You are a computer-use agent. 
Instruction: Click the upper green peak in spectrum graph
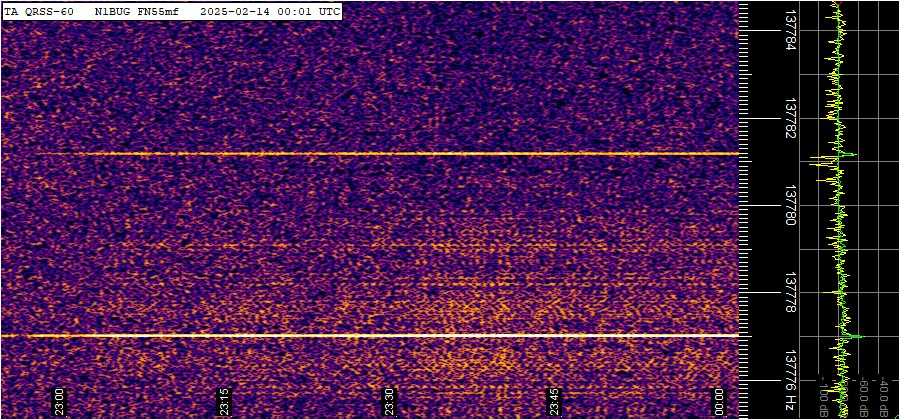point(853,155)
